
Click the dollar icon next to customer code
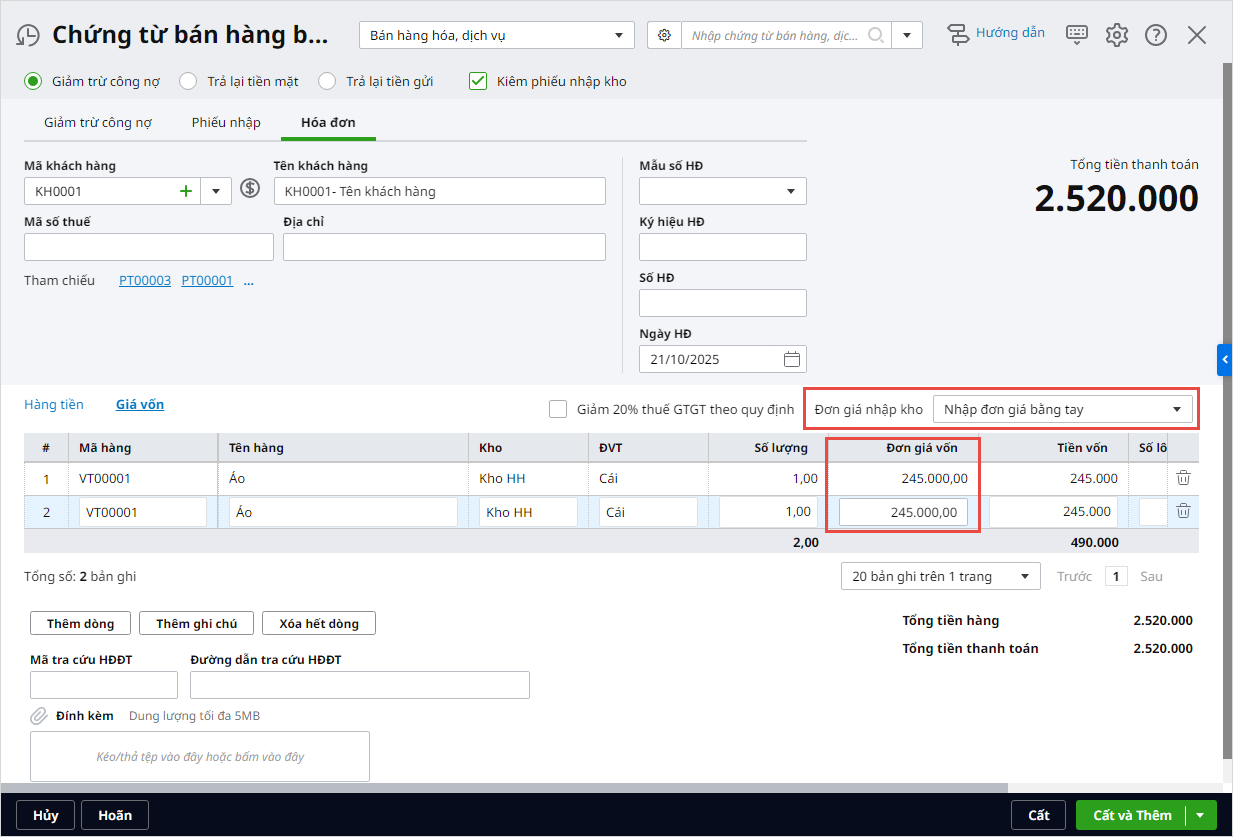(x=250, y=189)
